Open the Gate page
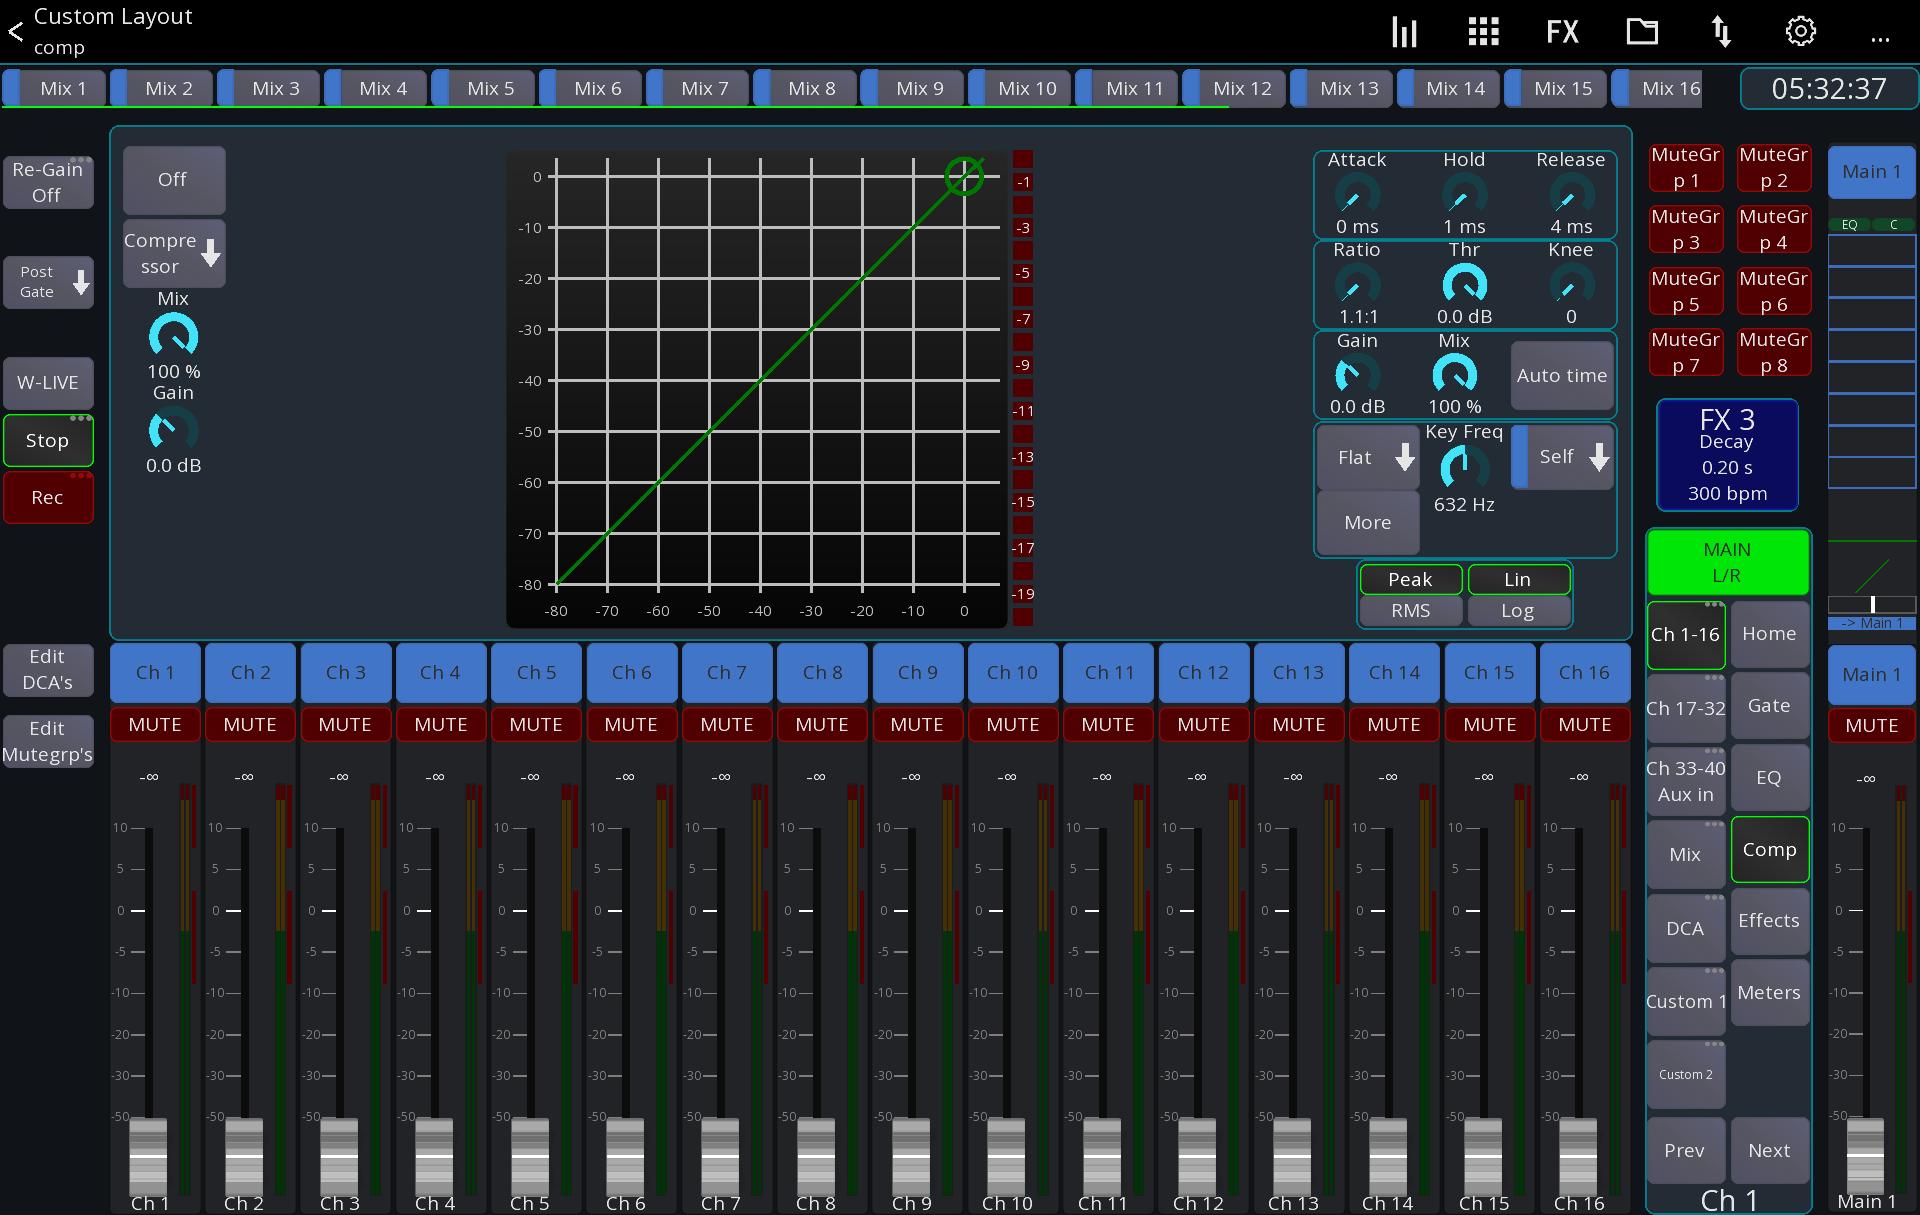Viewport: 1920px width, 1215px height. coord(1769,706)
